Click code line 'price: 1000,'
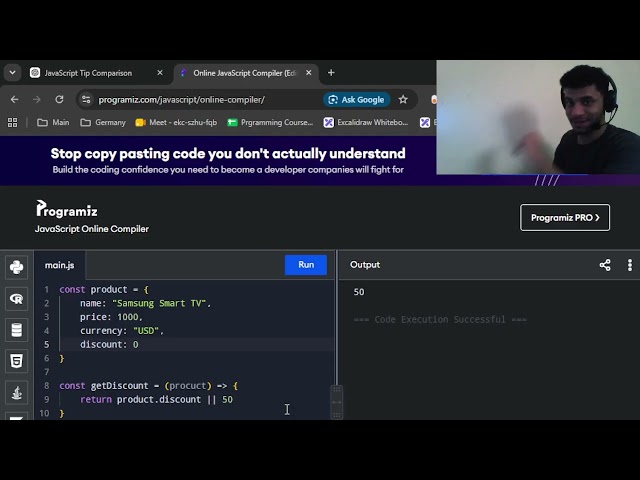Viewport: 640px width, 480px height. pyautogui.click(x=111, y=317)
